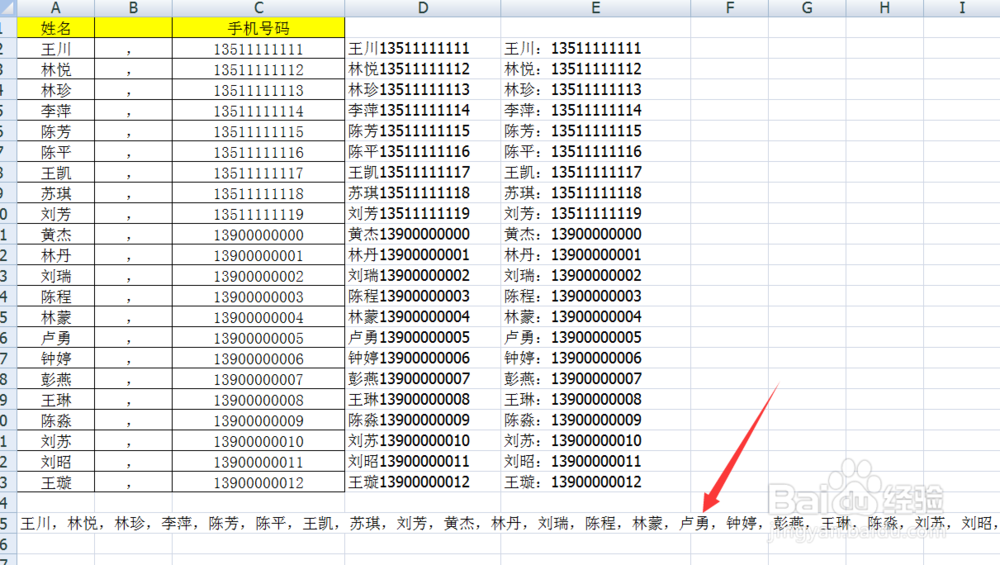1000x565 pixels.
Task: Select merged cell 陈芳13511111115 in column D
Action: point(423,131)
